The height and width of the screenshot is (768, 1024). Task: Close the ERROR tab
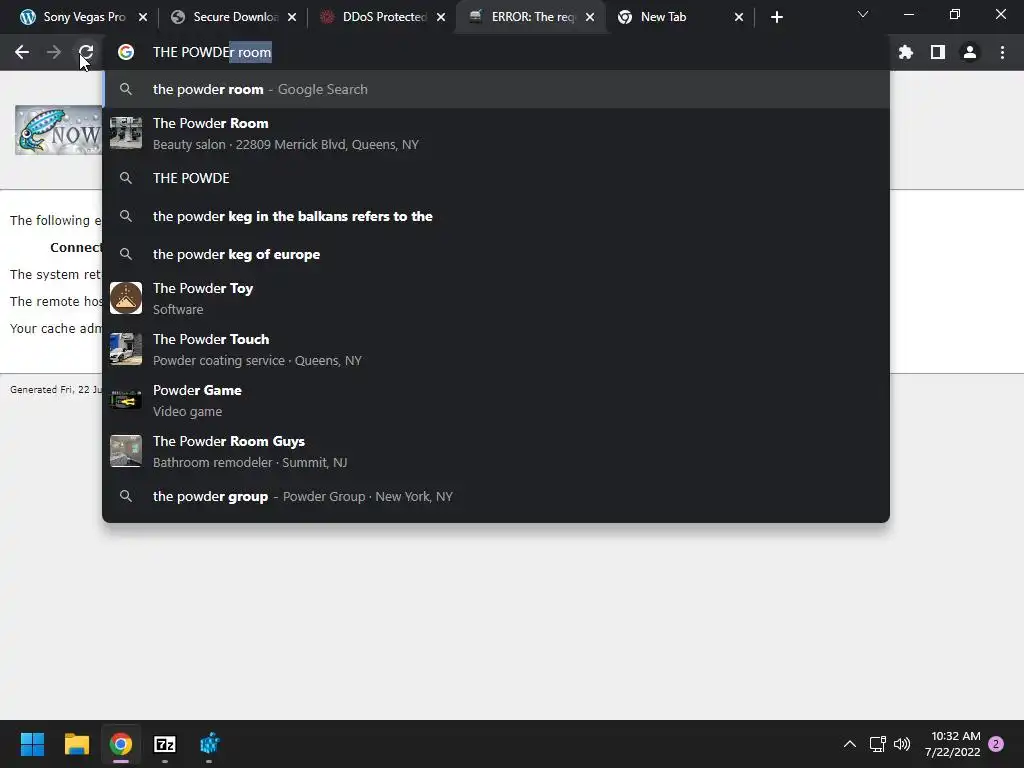tap(590, 18)
